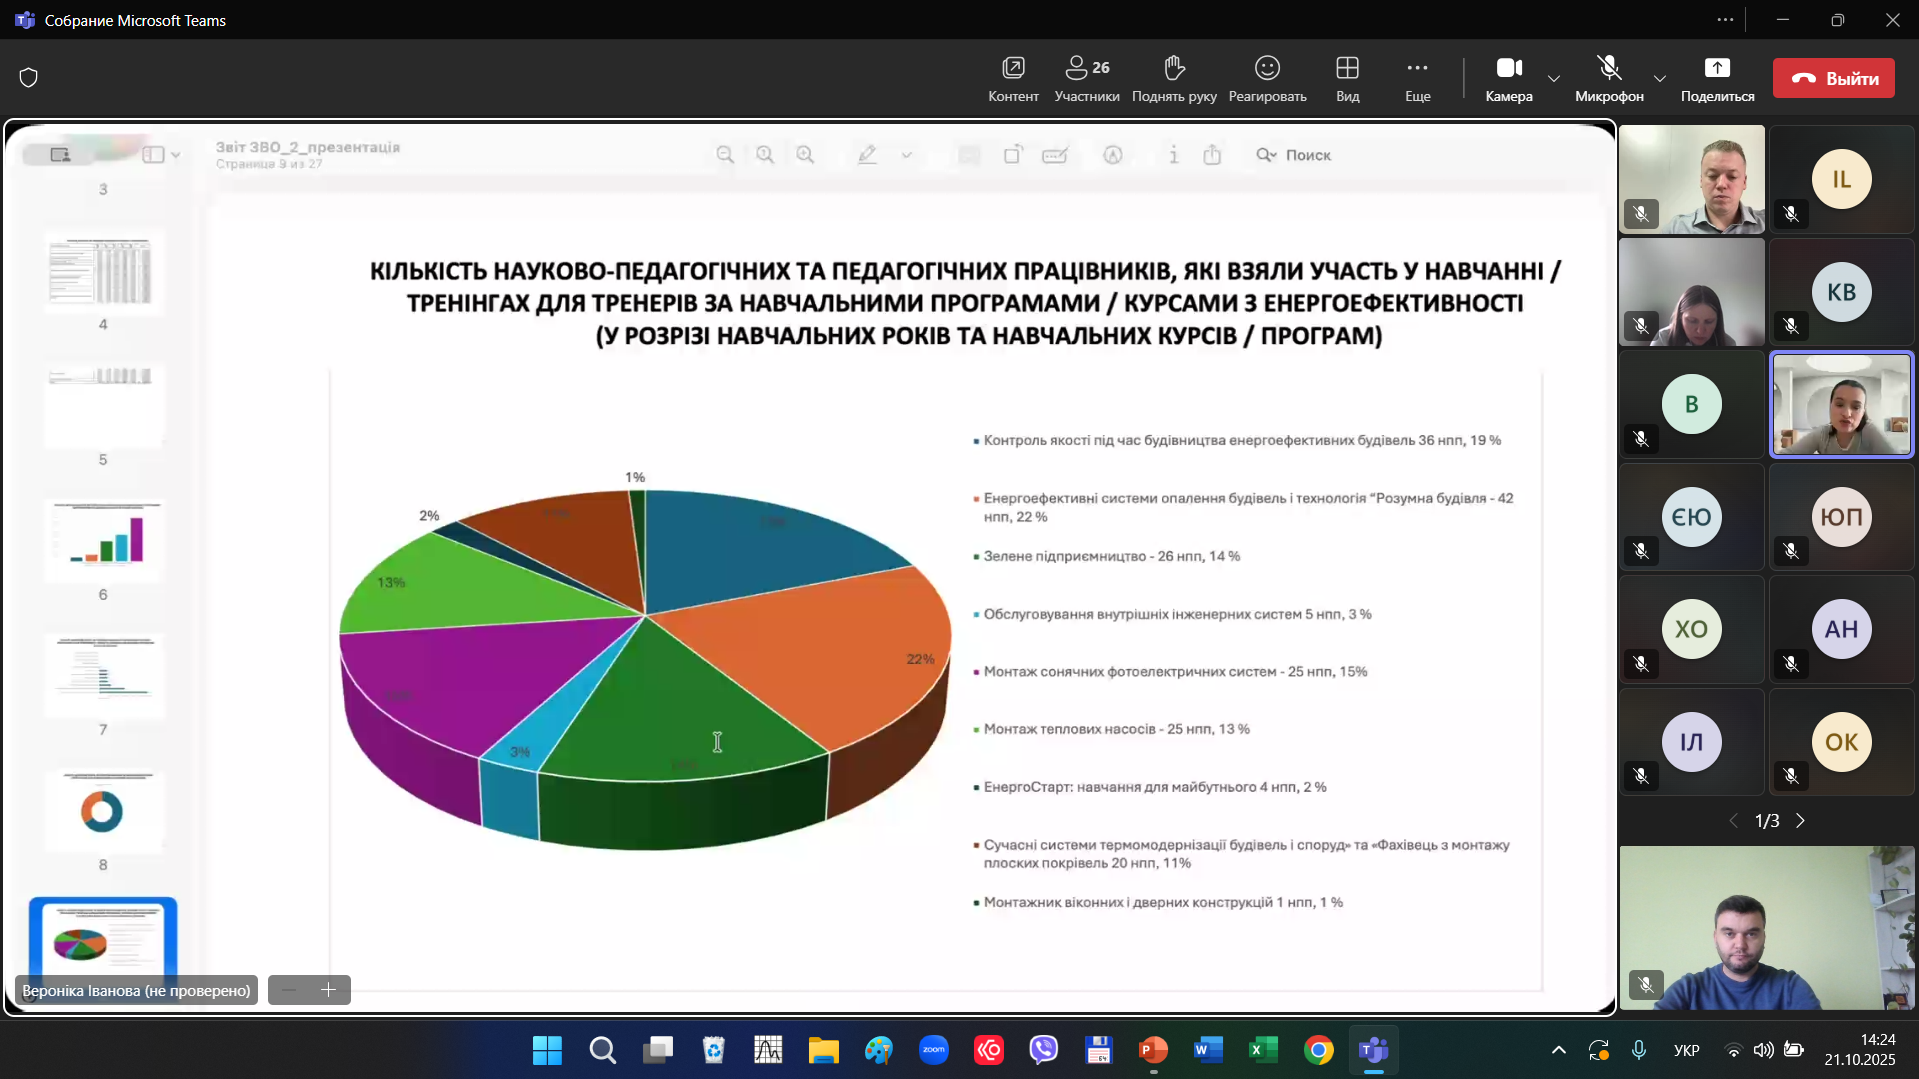Image resolution: width=1919 pixels, height=1079 pixels.
Task: Open the View layout options
Action: coord(1347,78)
